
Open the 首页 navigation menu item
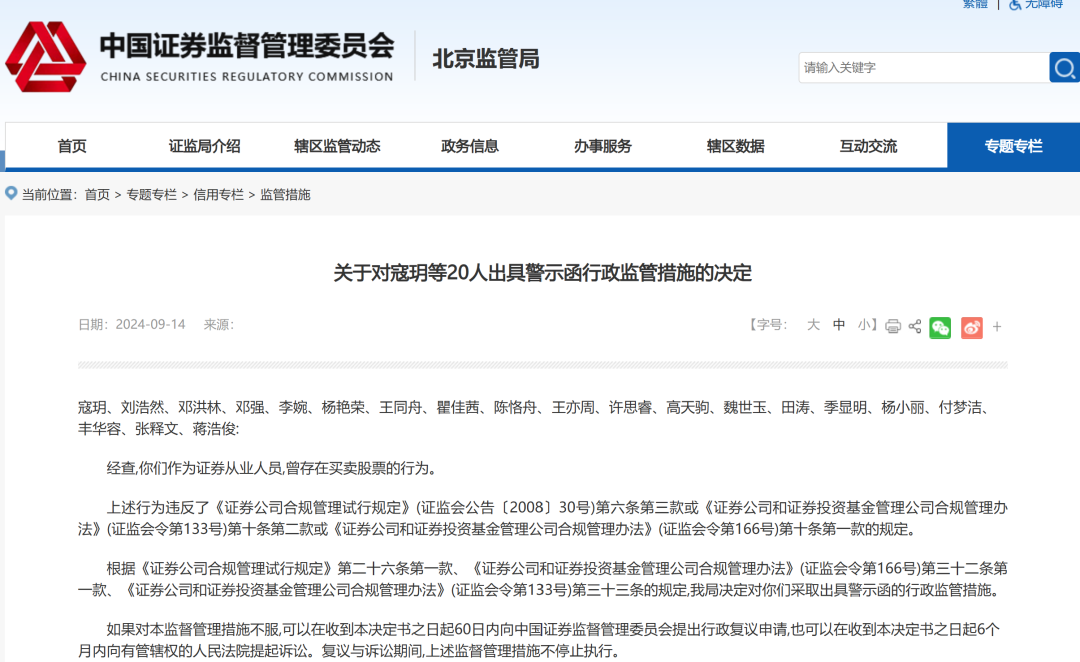tap(72, 145)
